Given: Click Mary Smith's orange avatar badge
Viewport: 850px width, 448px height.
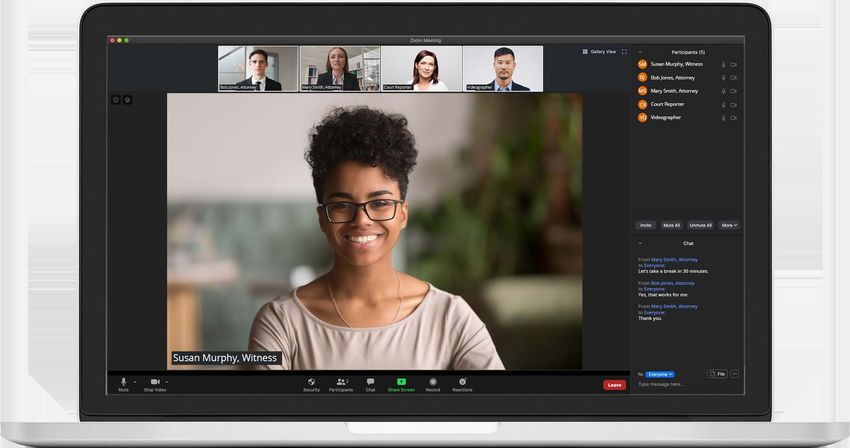Looking at the screenshot, I should (642, 91).
